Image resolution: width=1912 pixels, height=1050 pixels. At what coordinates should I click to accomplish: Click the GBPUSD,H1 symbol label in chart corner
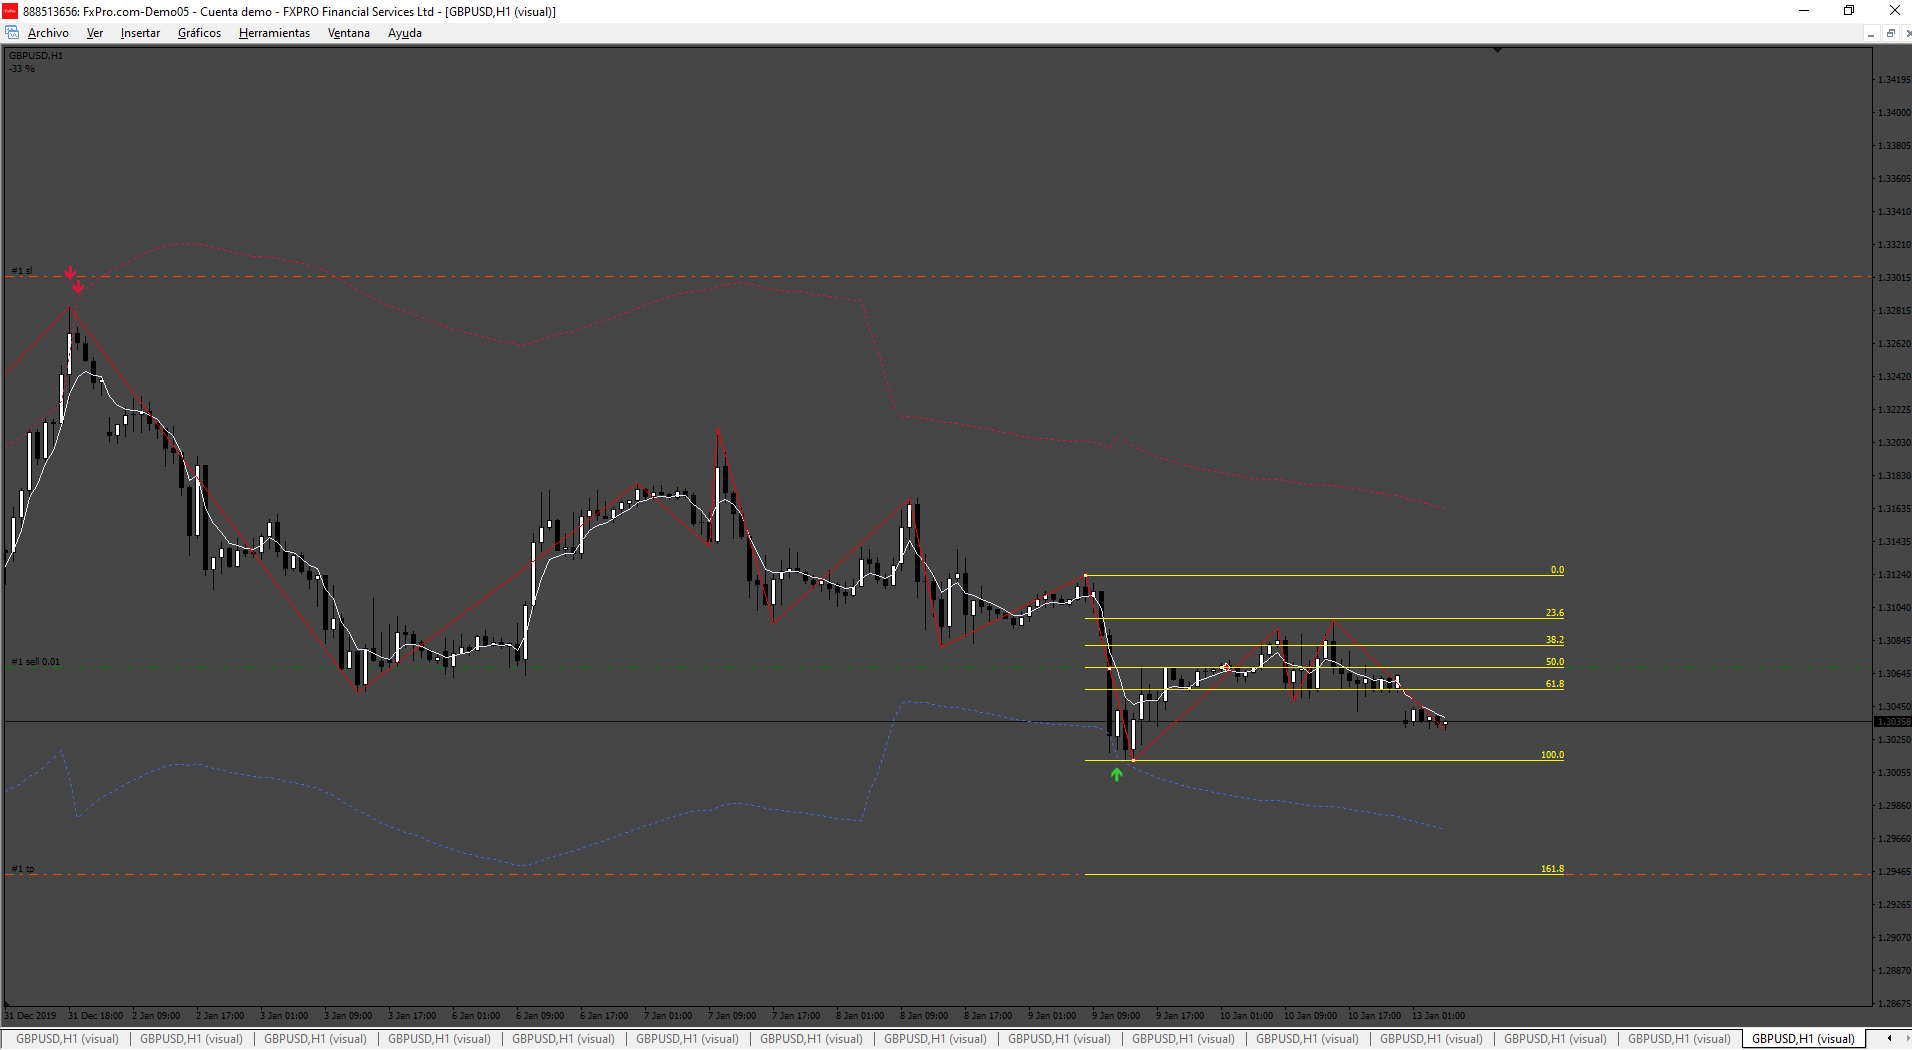36,56
